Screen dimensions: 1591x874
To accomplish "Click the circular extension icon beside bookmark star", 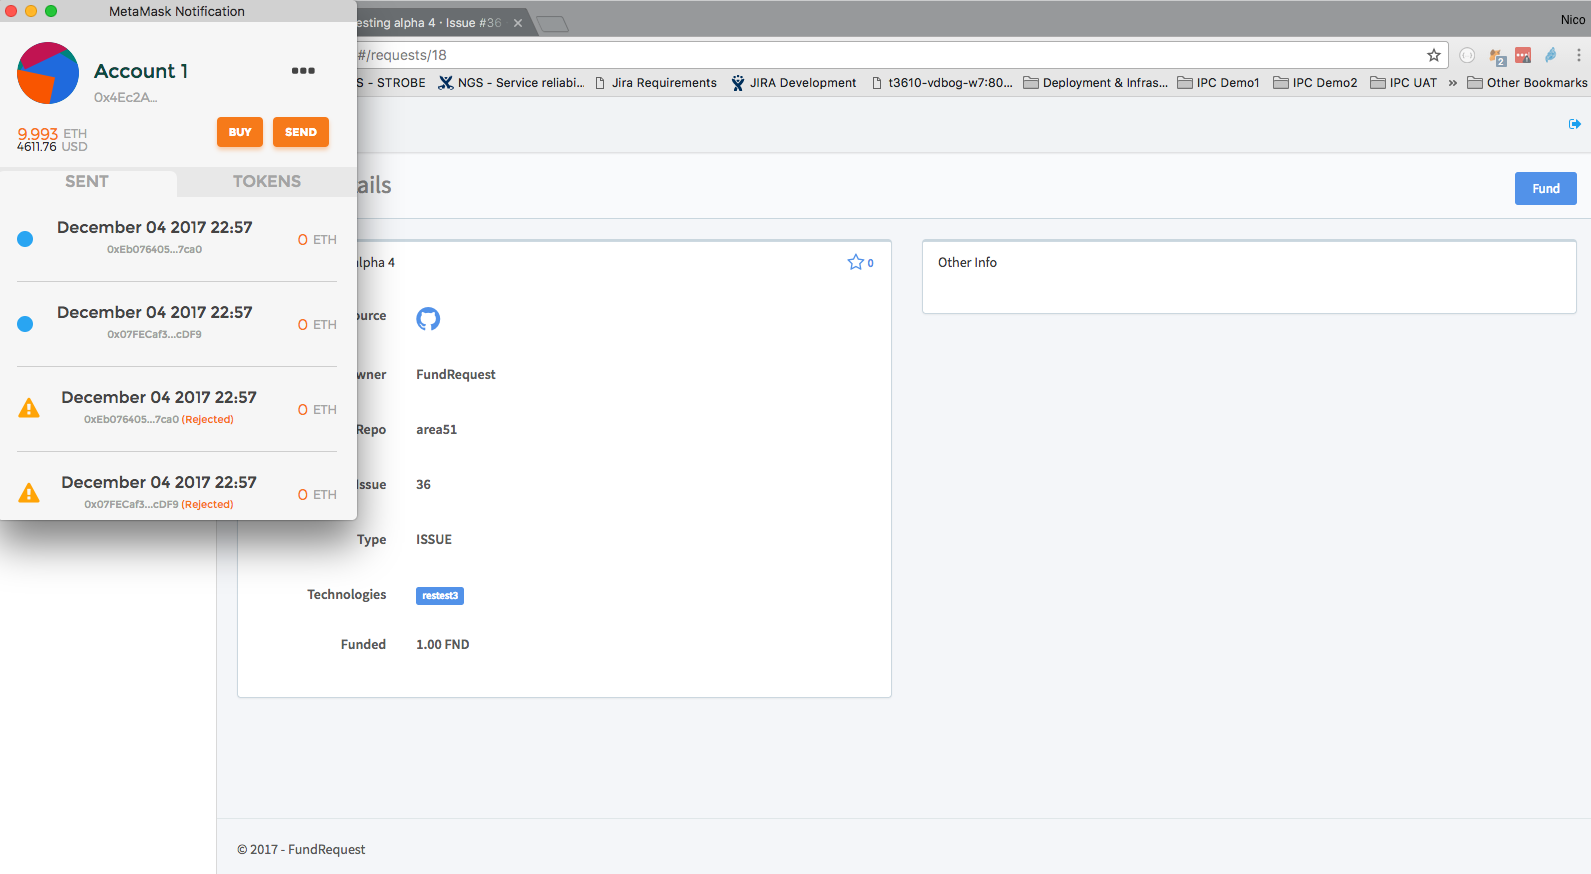I will pos(1467,55).
